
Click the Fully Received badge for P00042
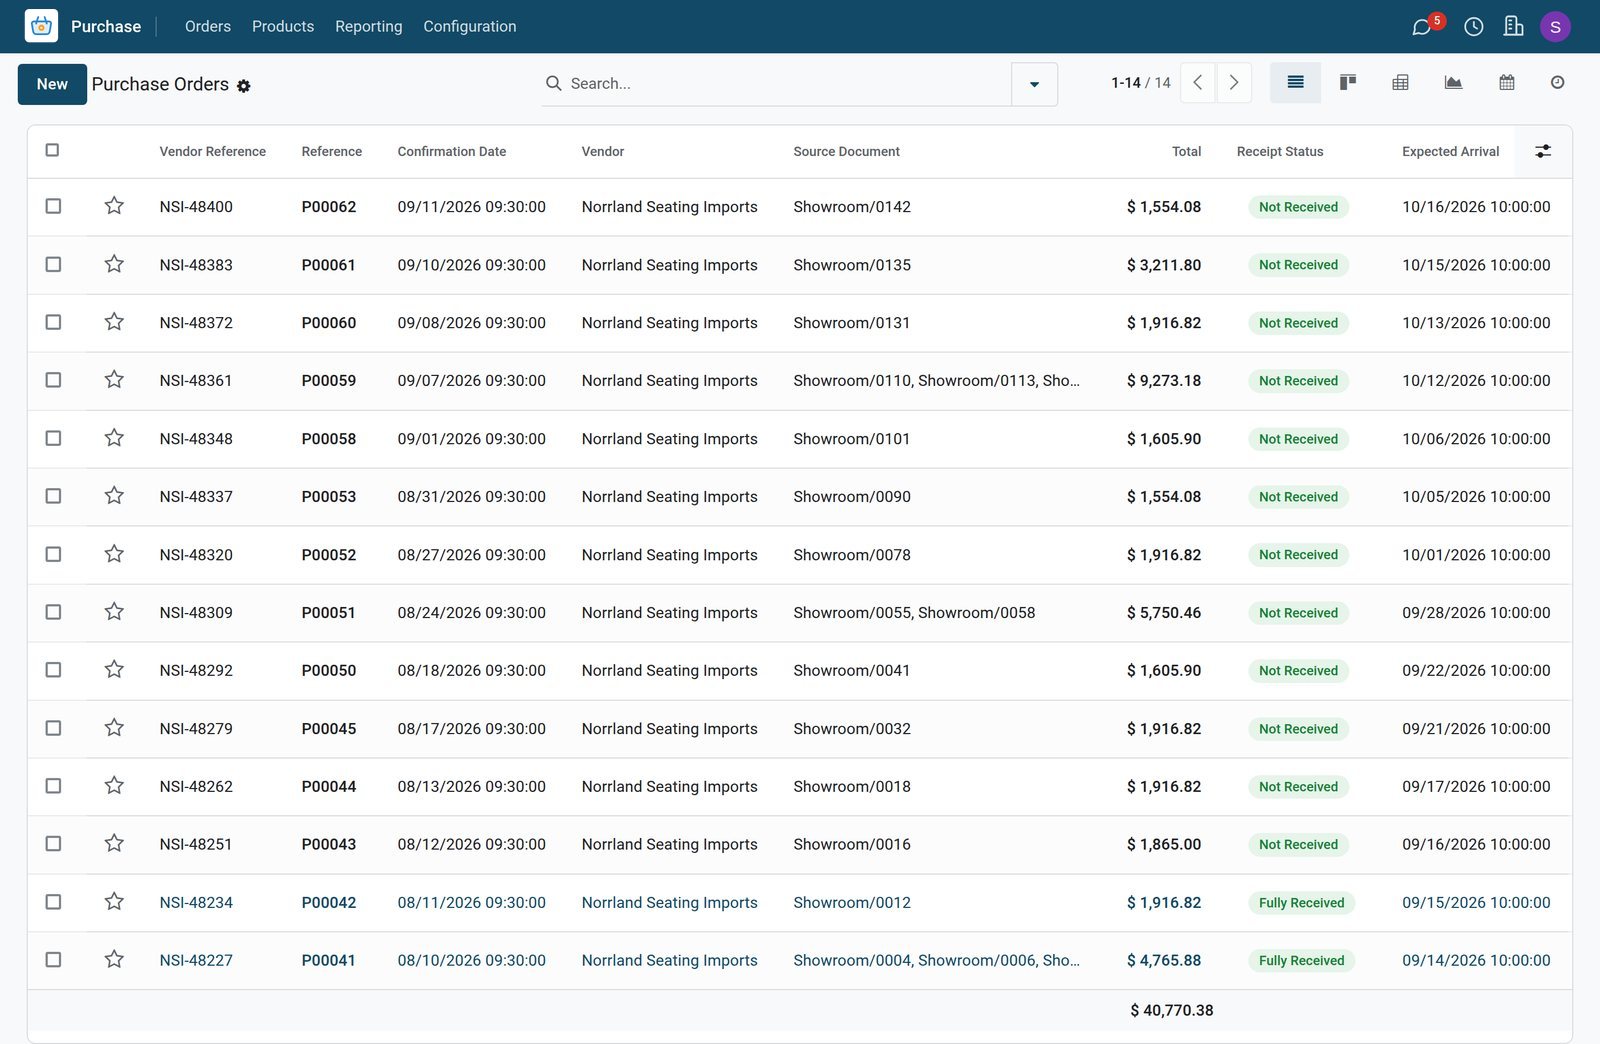coord(1301,903)
